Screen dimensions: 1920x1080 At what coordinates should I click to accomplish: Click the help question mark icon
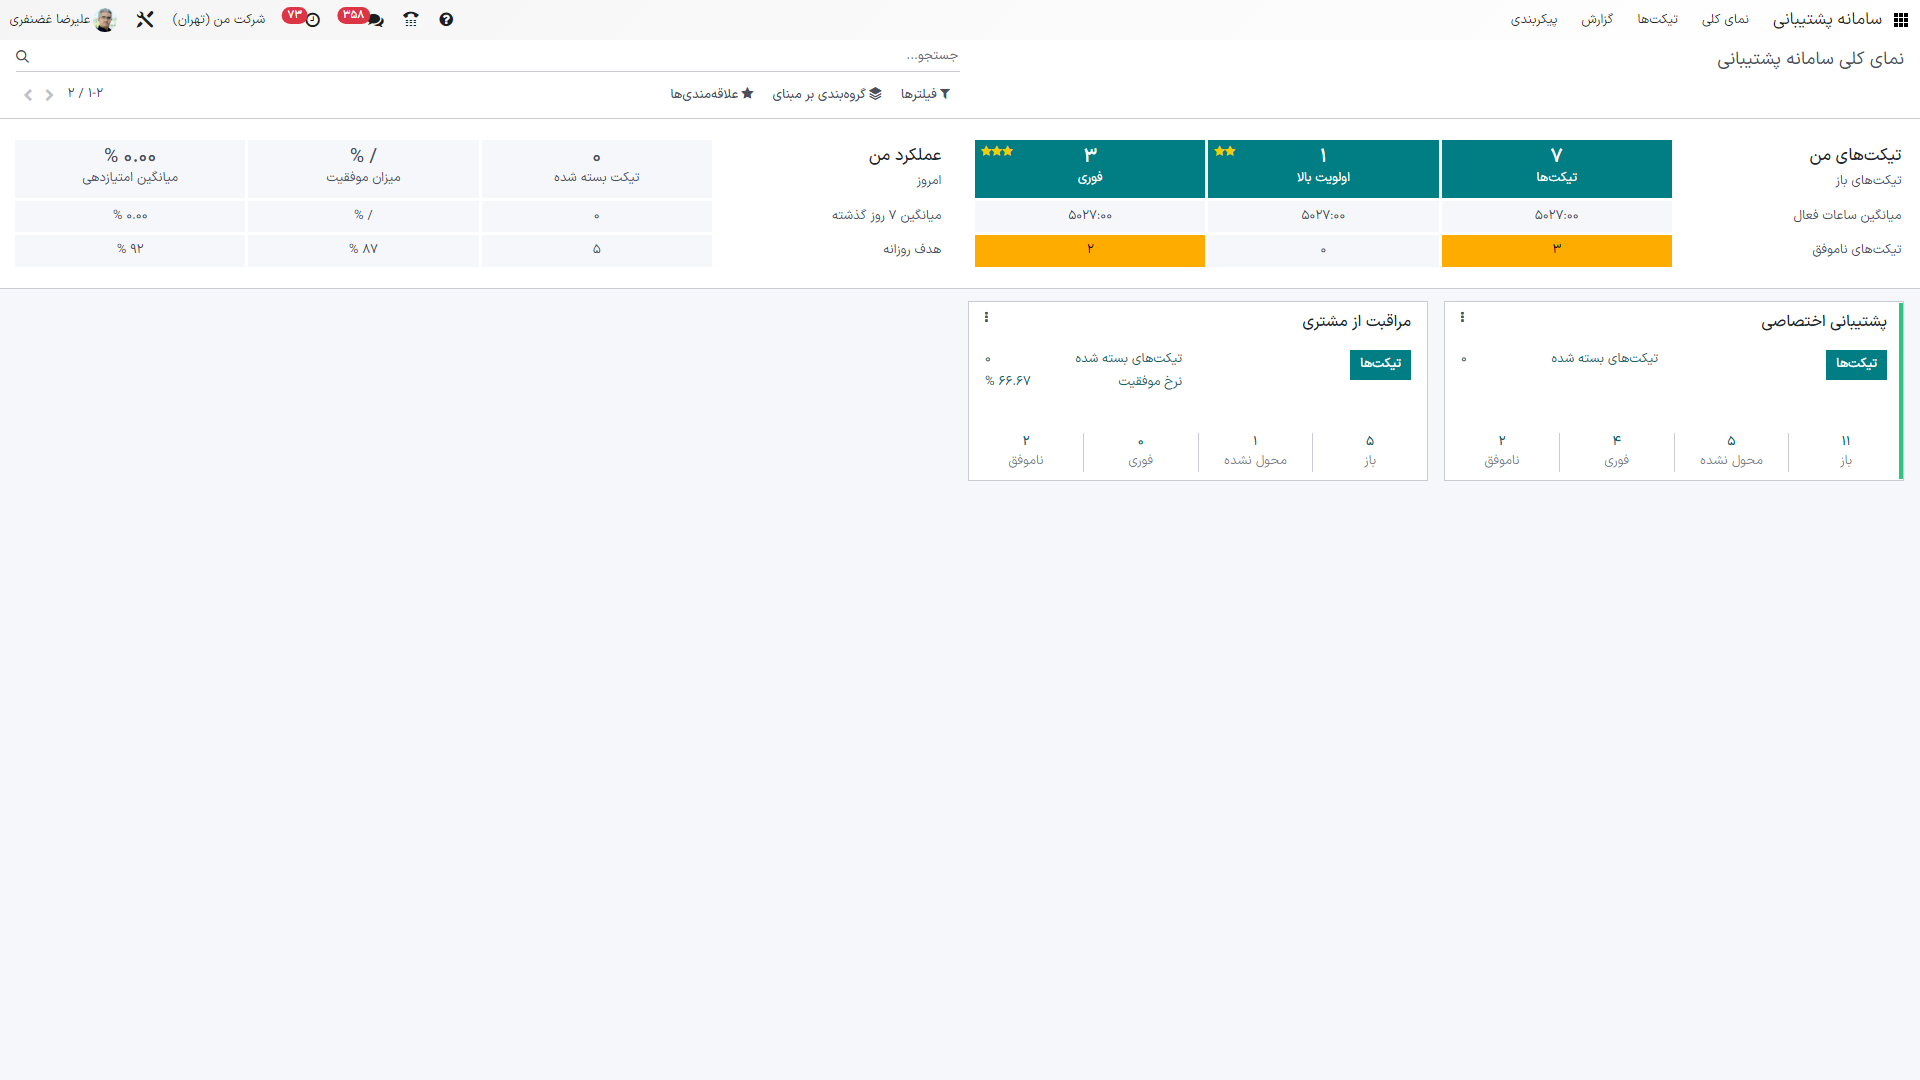pos(446,20)
